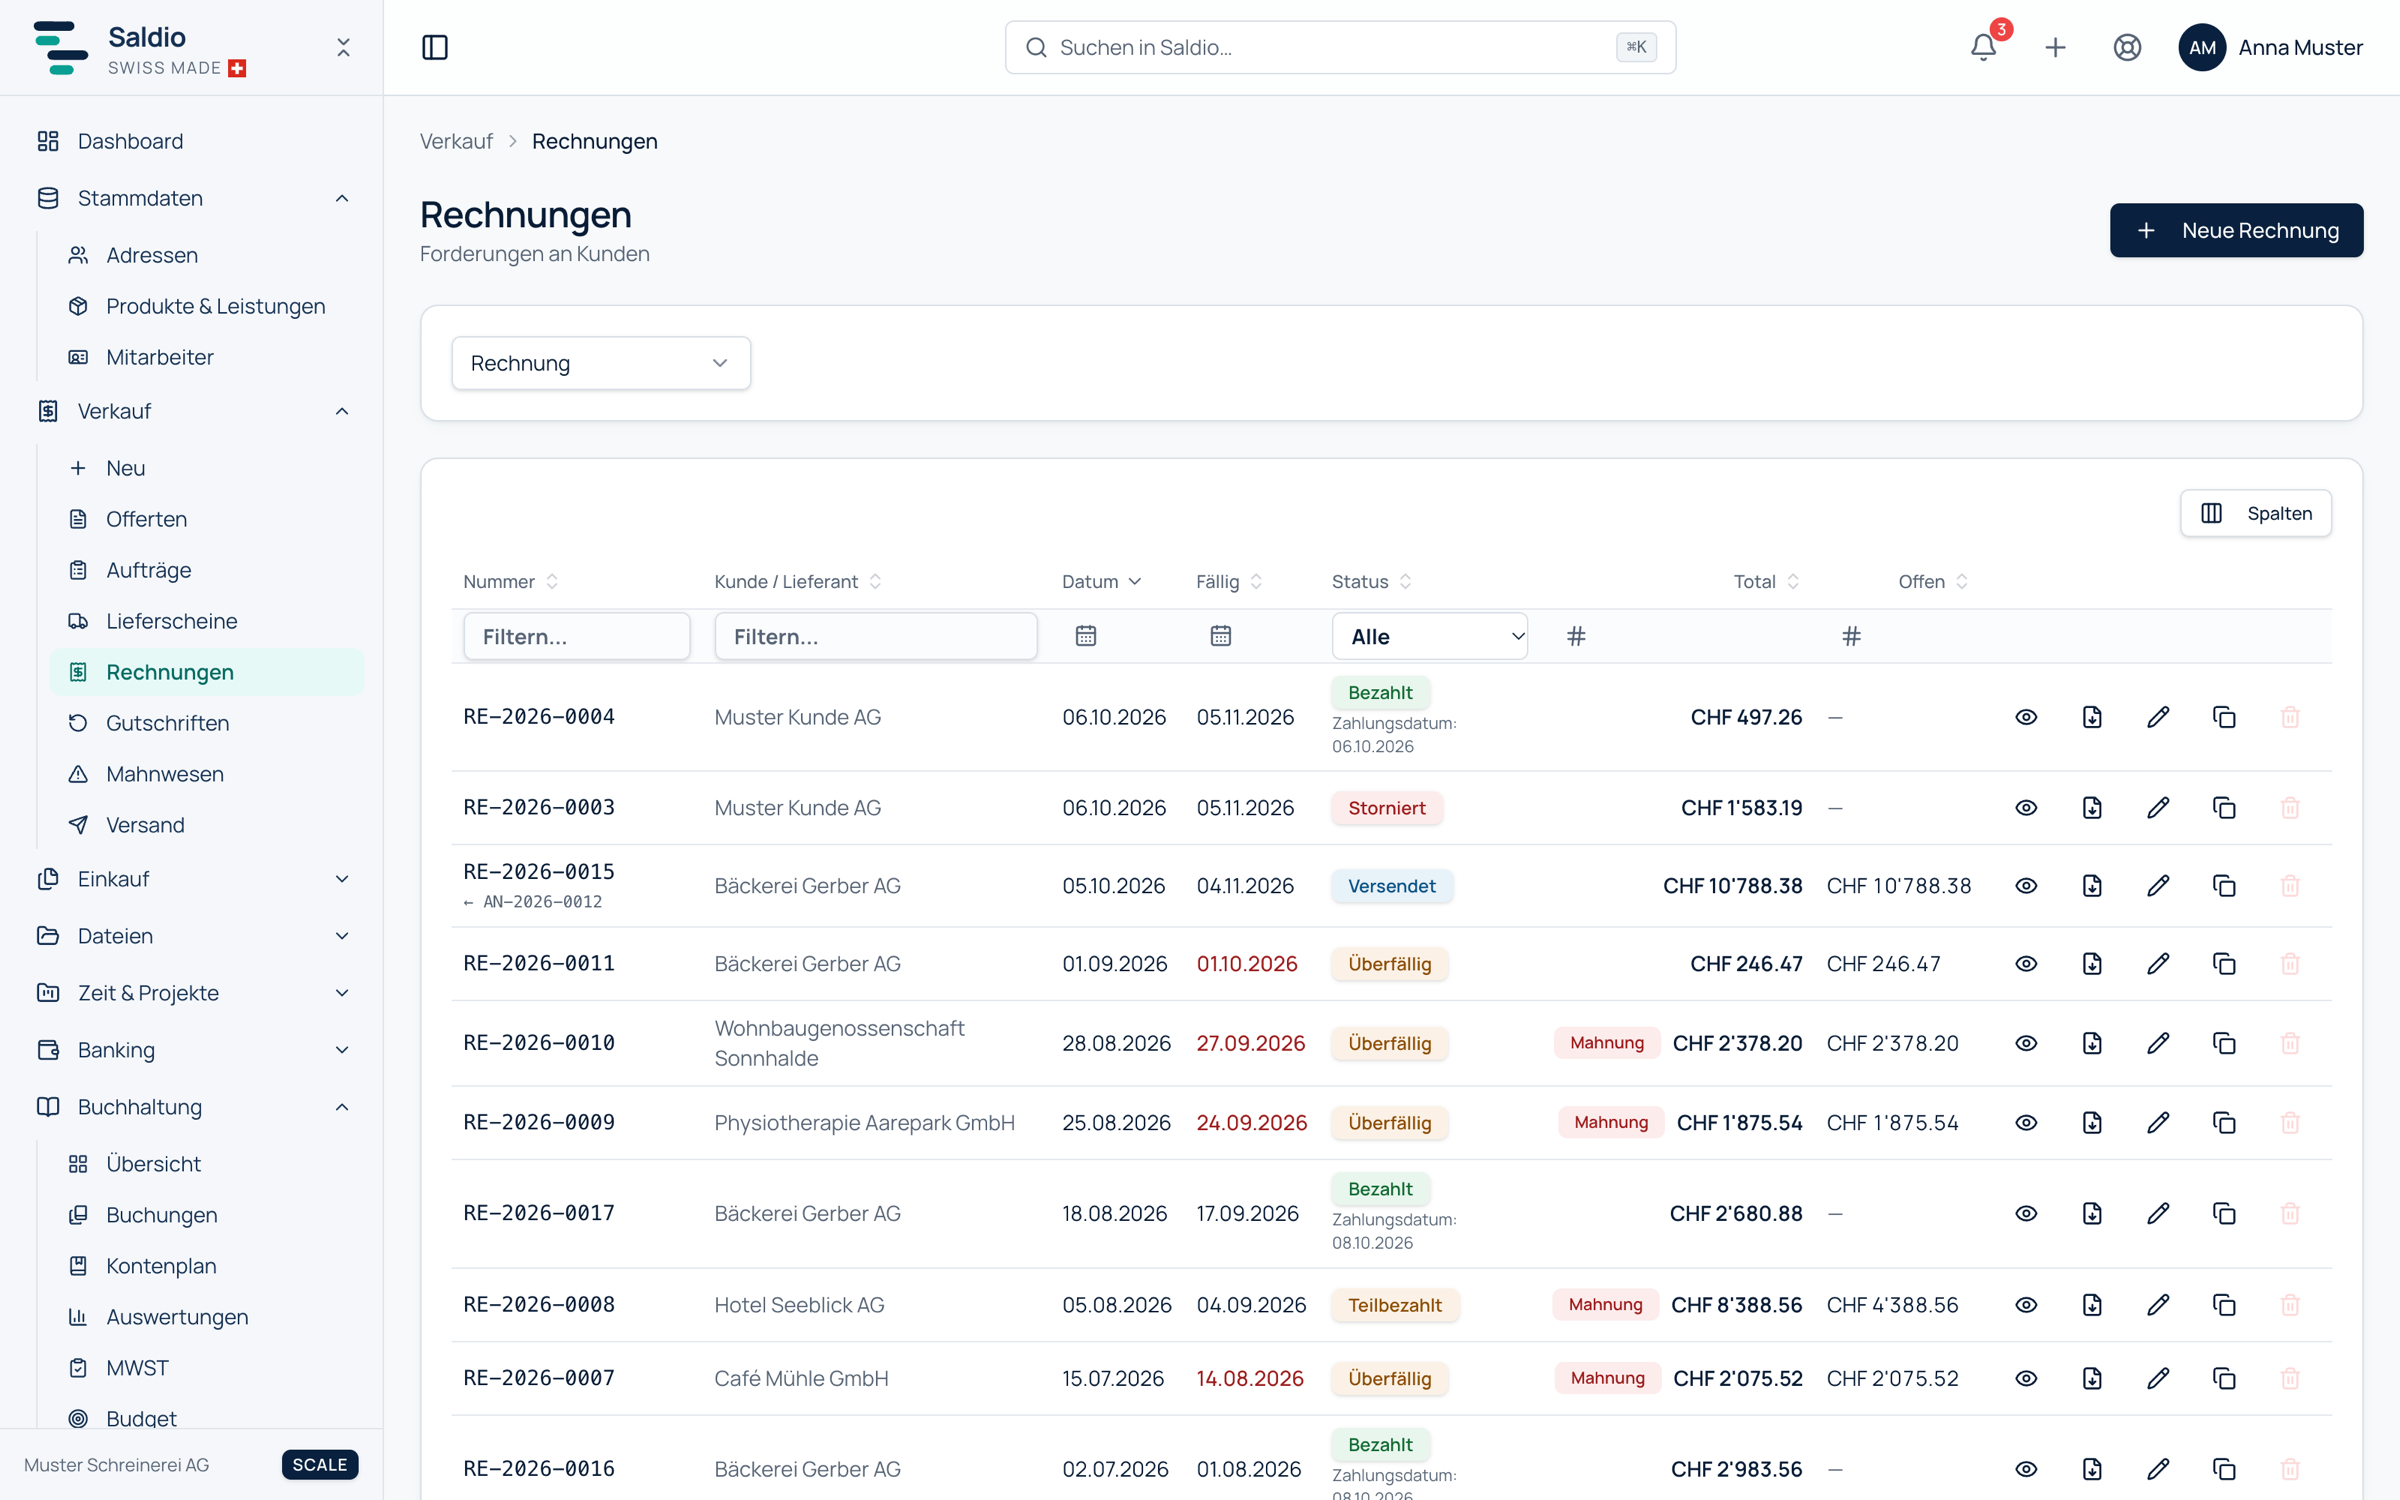
Task: Open the Spalten column settings button
Action: (2256, 513)
